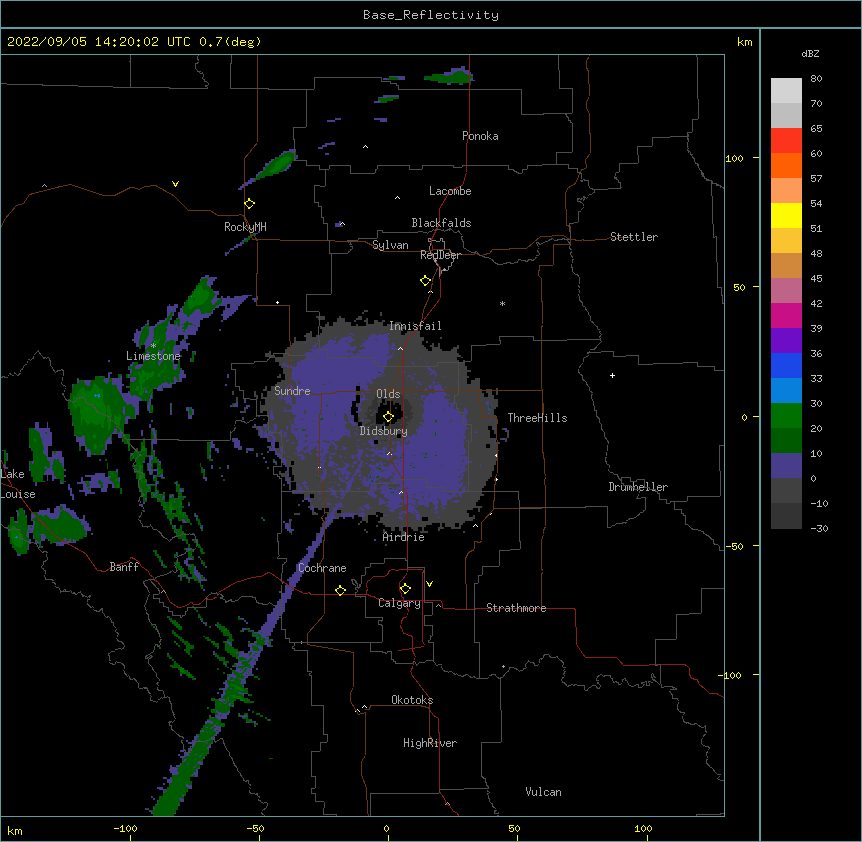Click the Stettler city label

[634, 237]
